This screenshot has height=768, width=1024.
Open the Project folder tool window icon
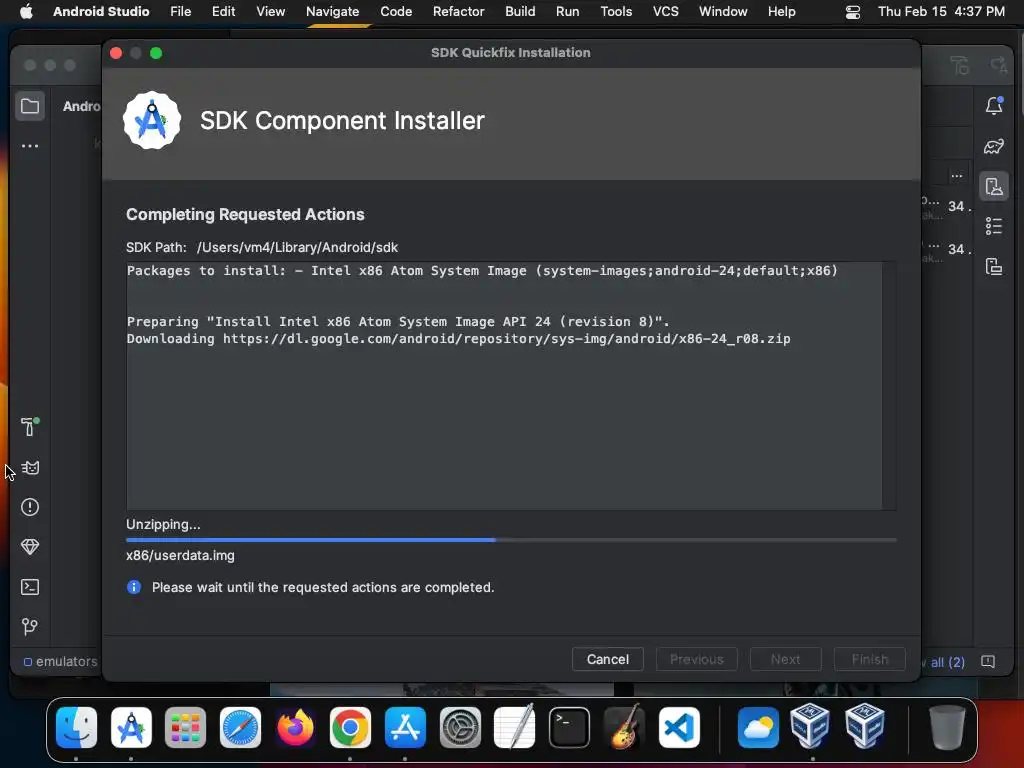[x=30, y=106]
